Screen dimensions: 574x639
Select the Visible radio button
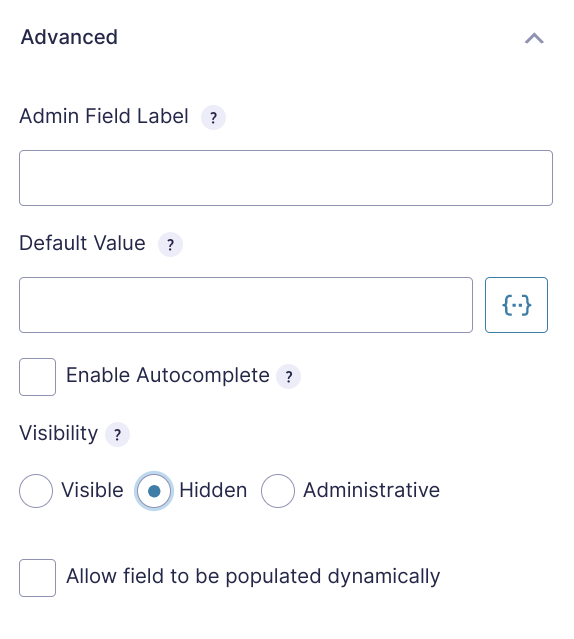(36, 491)
